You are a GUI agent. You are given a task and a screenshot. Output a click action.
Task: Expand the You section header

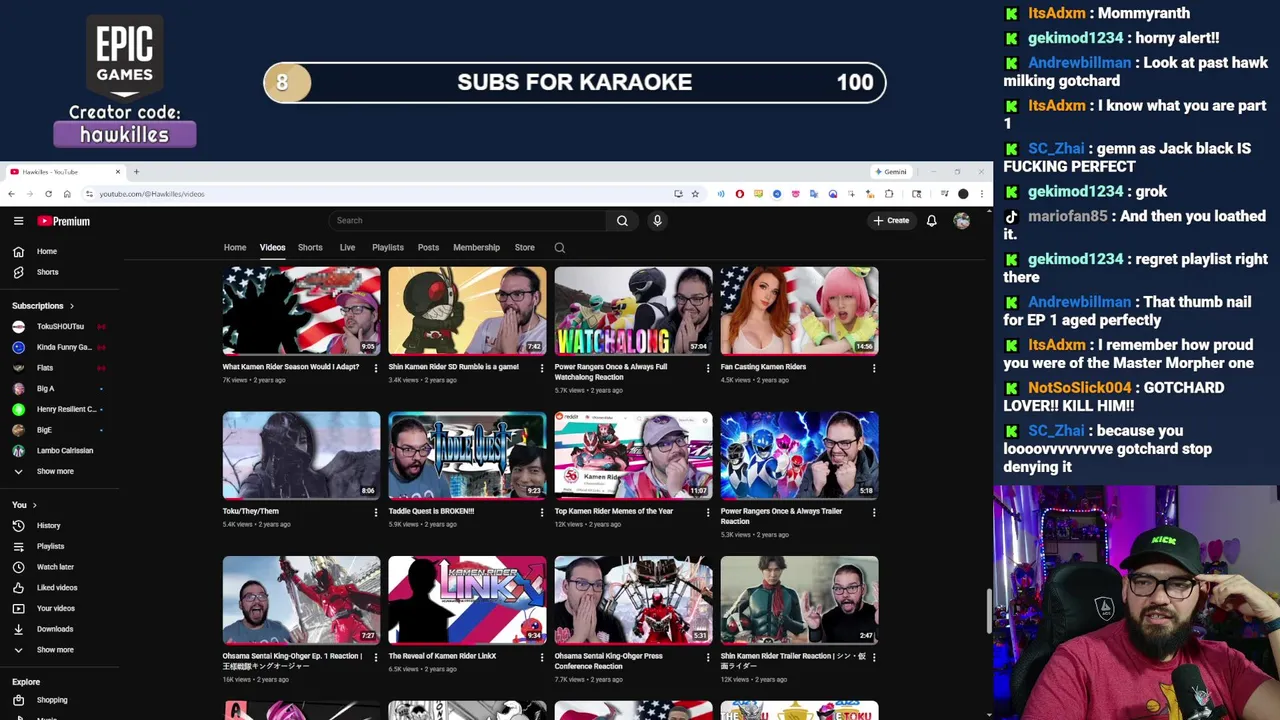pyautogui.click(x=24, y=505)
